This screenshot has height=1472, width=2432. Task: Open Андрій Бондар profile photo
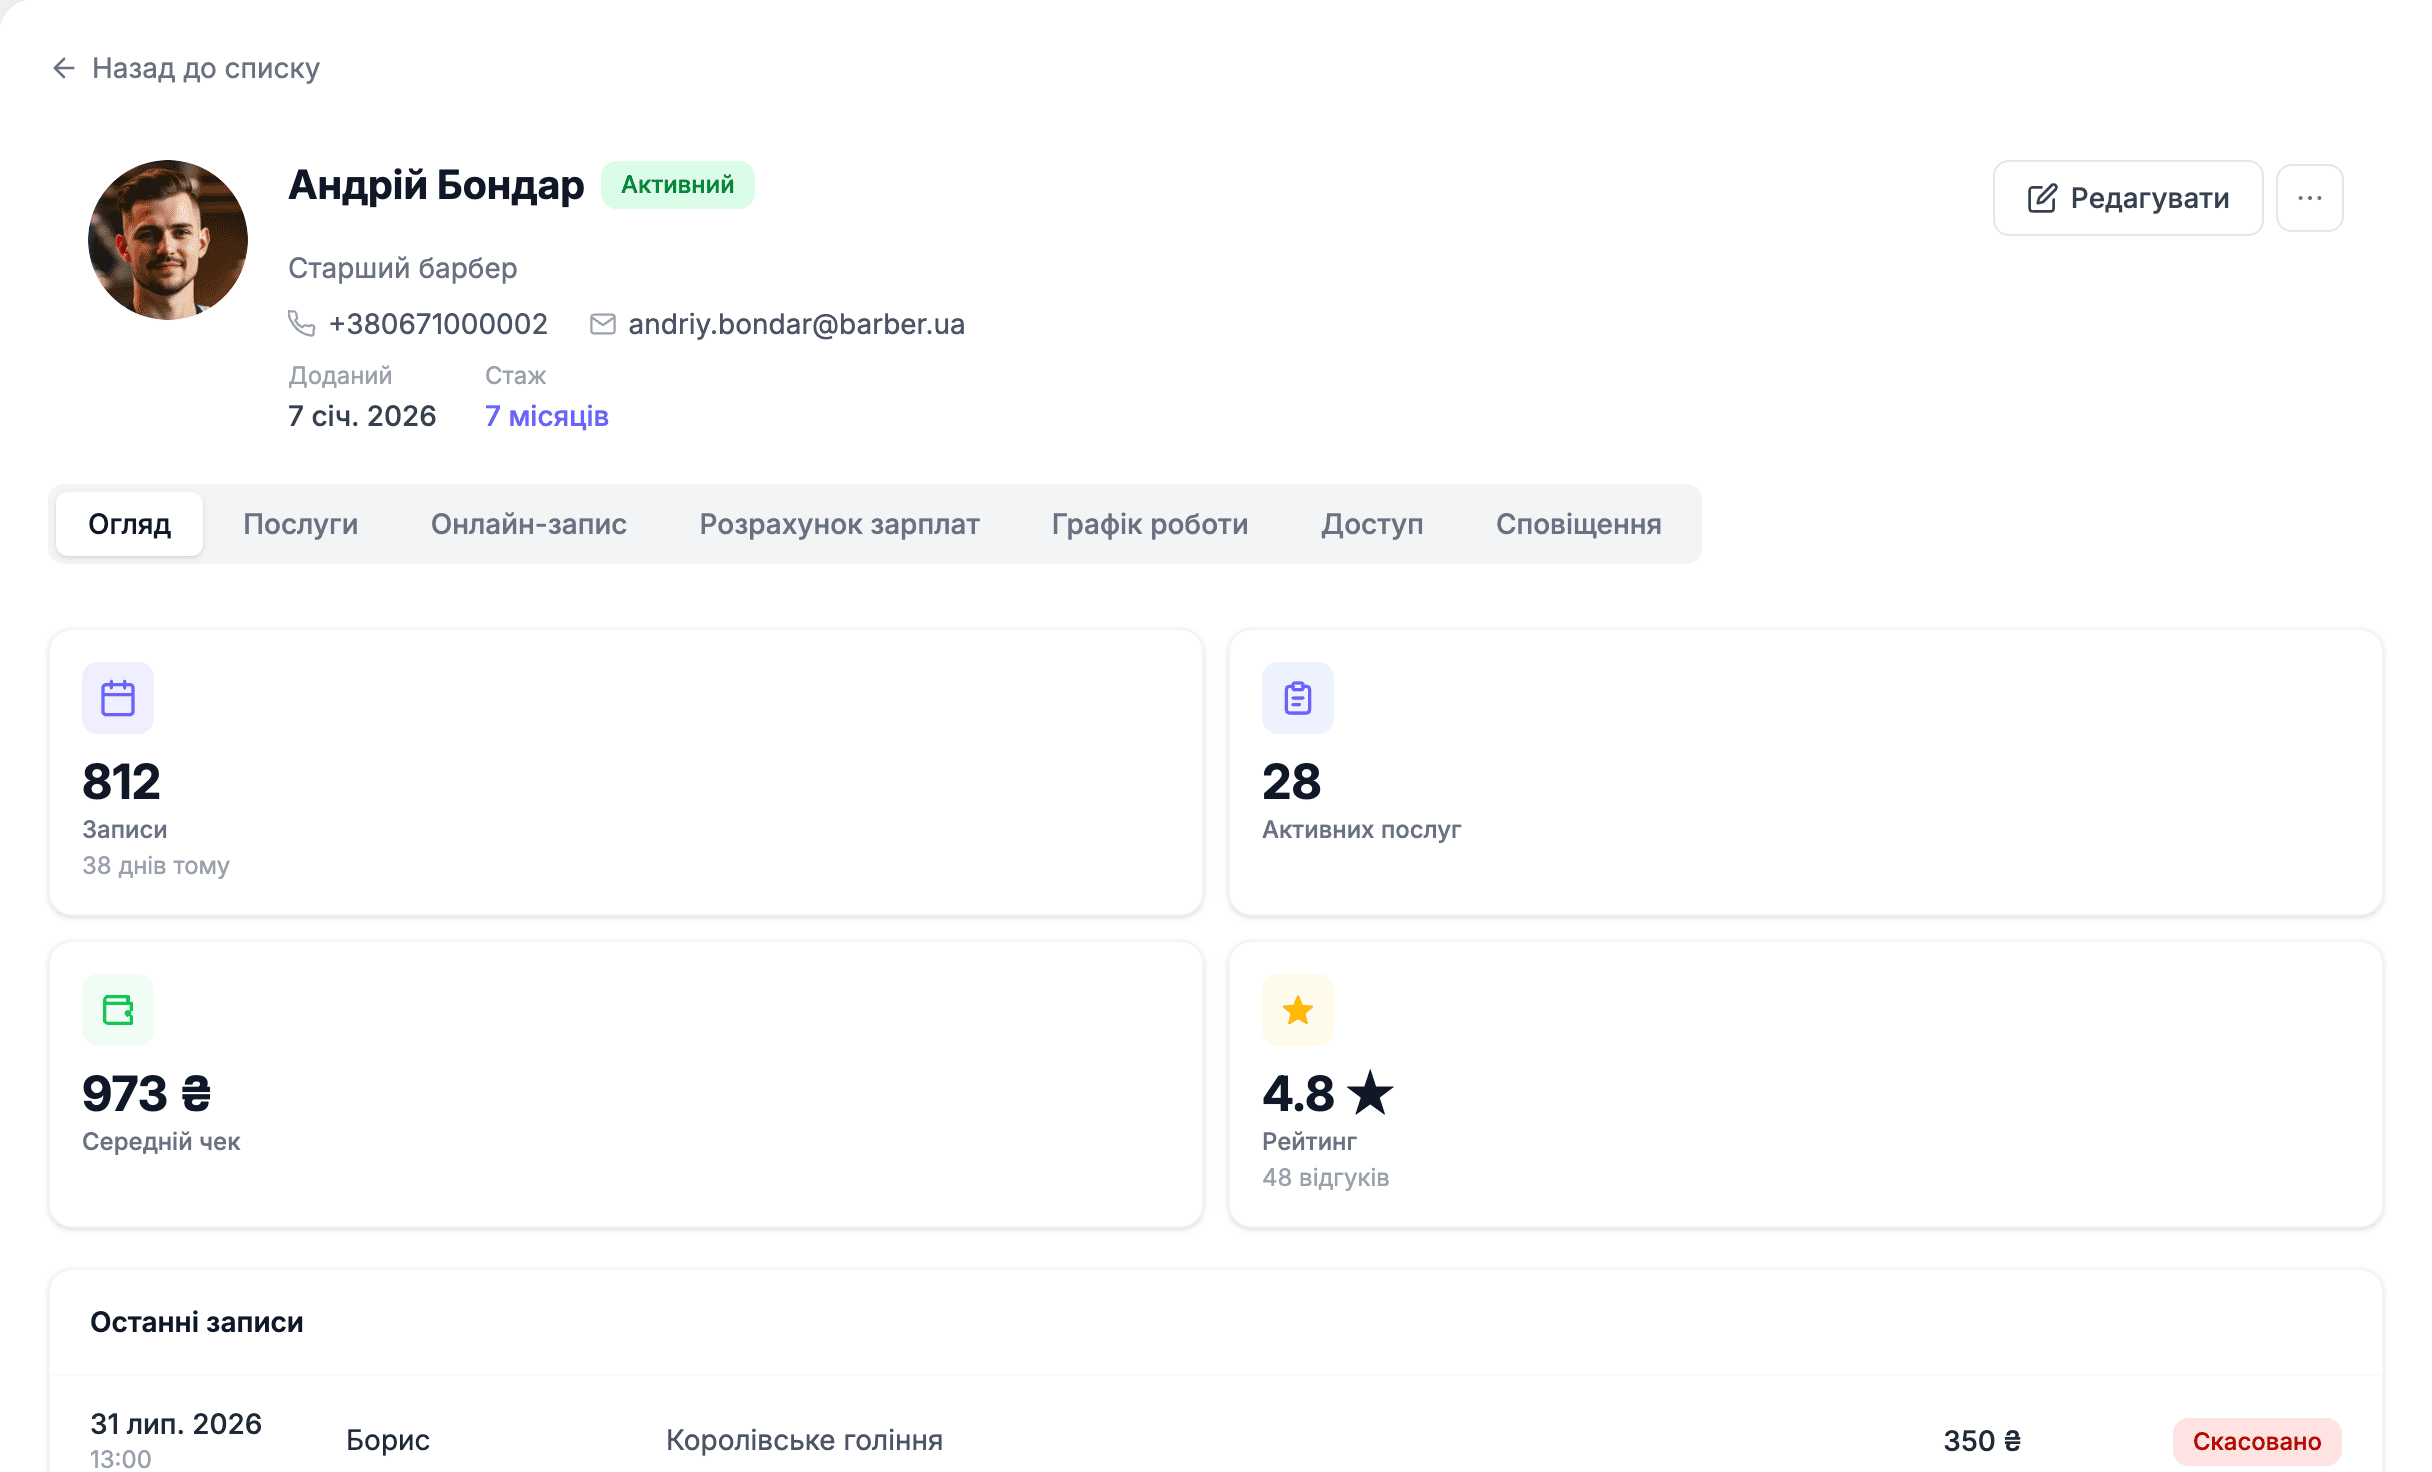click(168, 240)
